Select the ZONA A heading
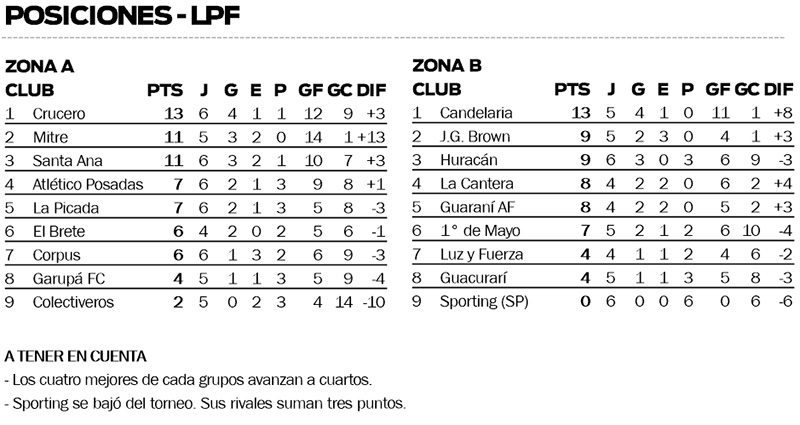The height and width of the screenshot is (425, 800). click(x=40, y=67)
